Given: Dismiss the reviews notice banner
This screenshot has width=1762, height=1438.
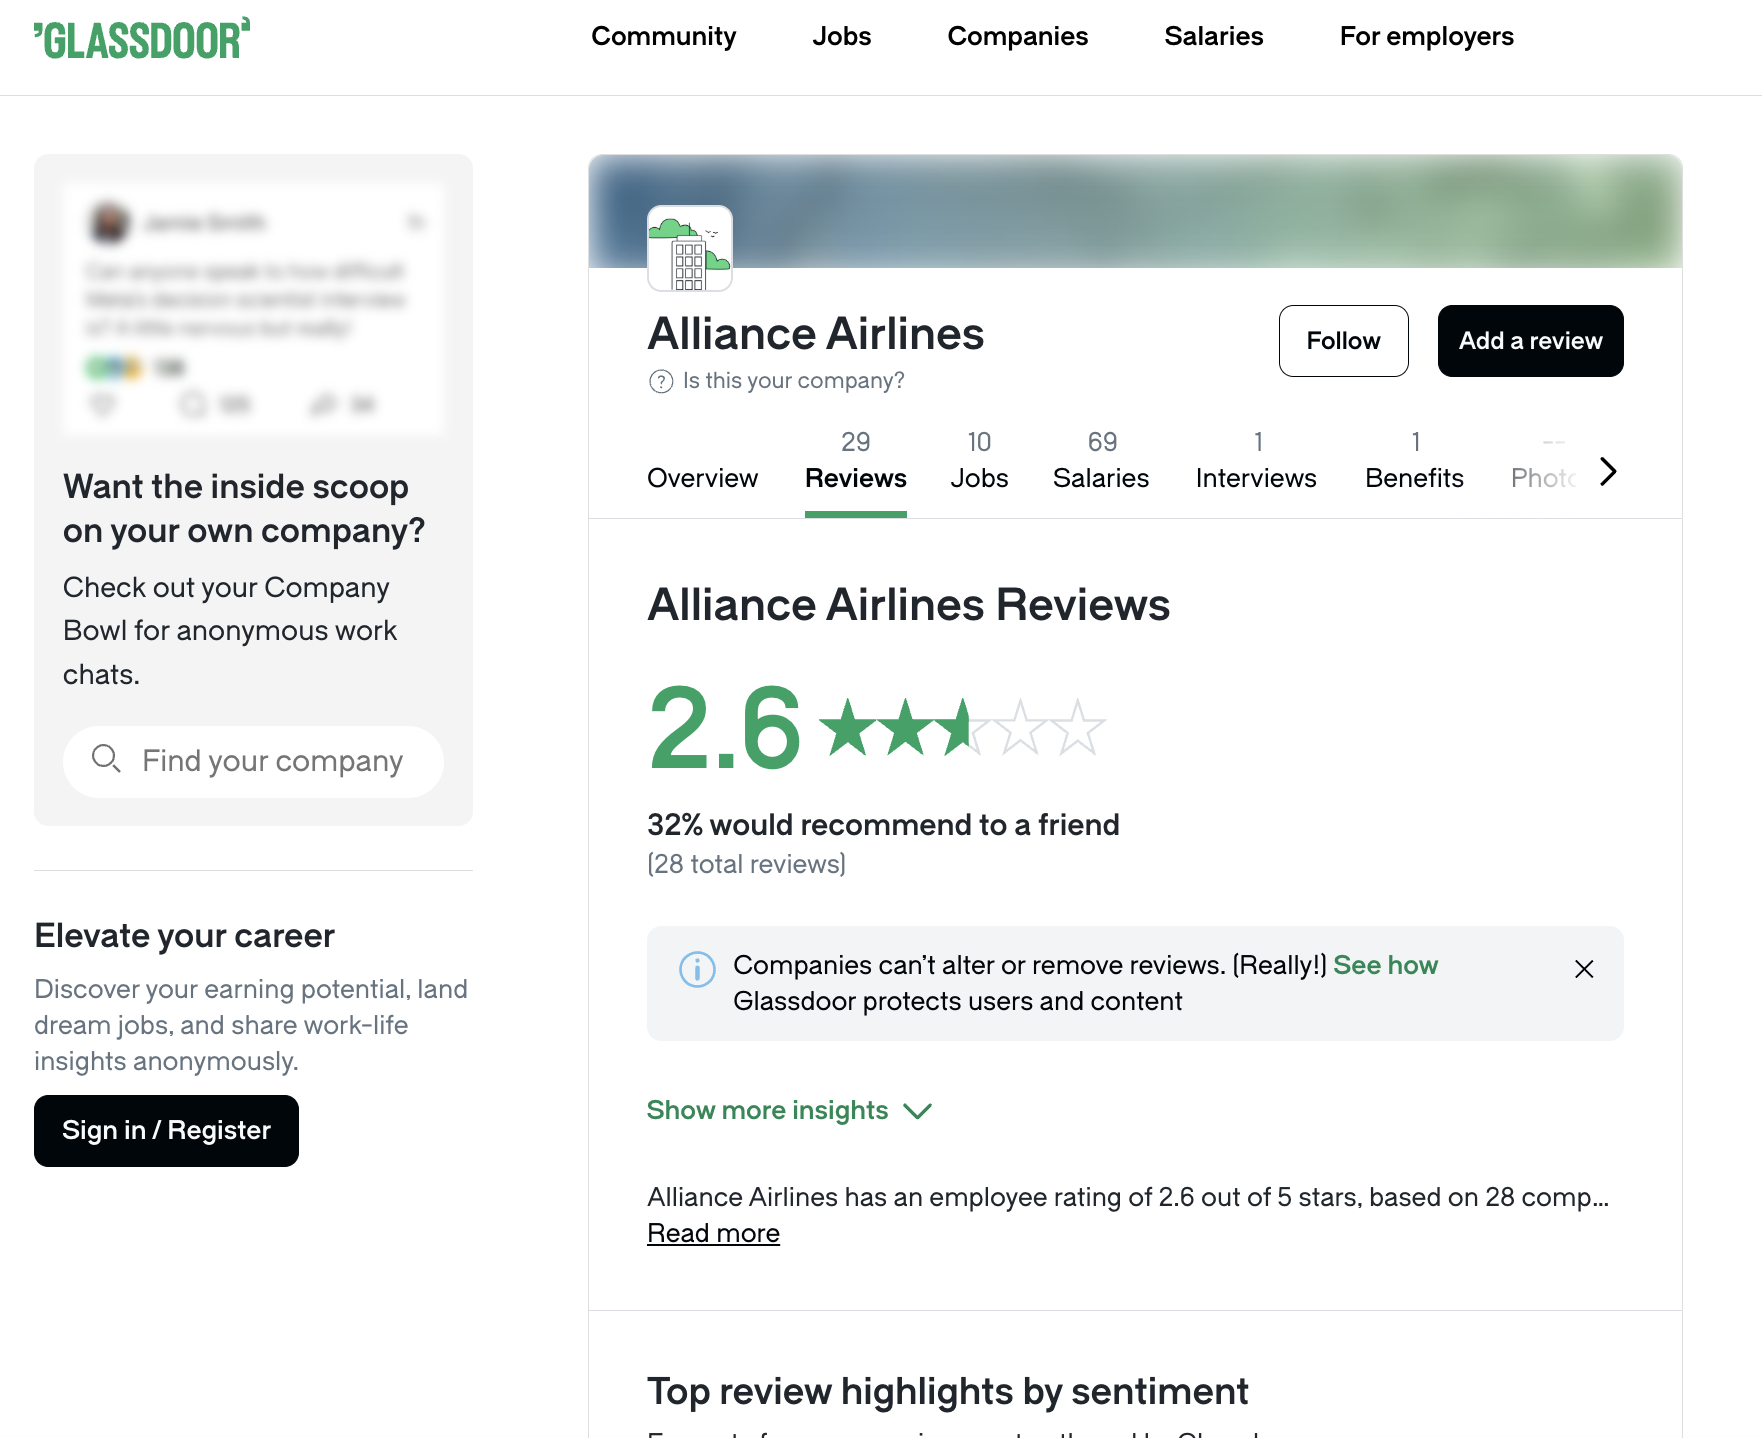Looking at the screenshot, I should click(1584, 969).
